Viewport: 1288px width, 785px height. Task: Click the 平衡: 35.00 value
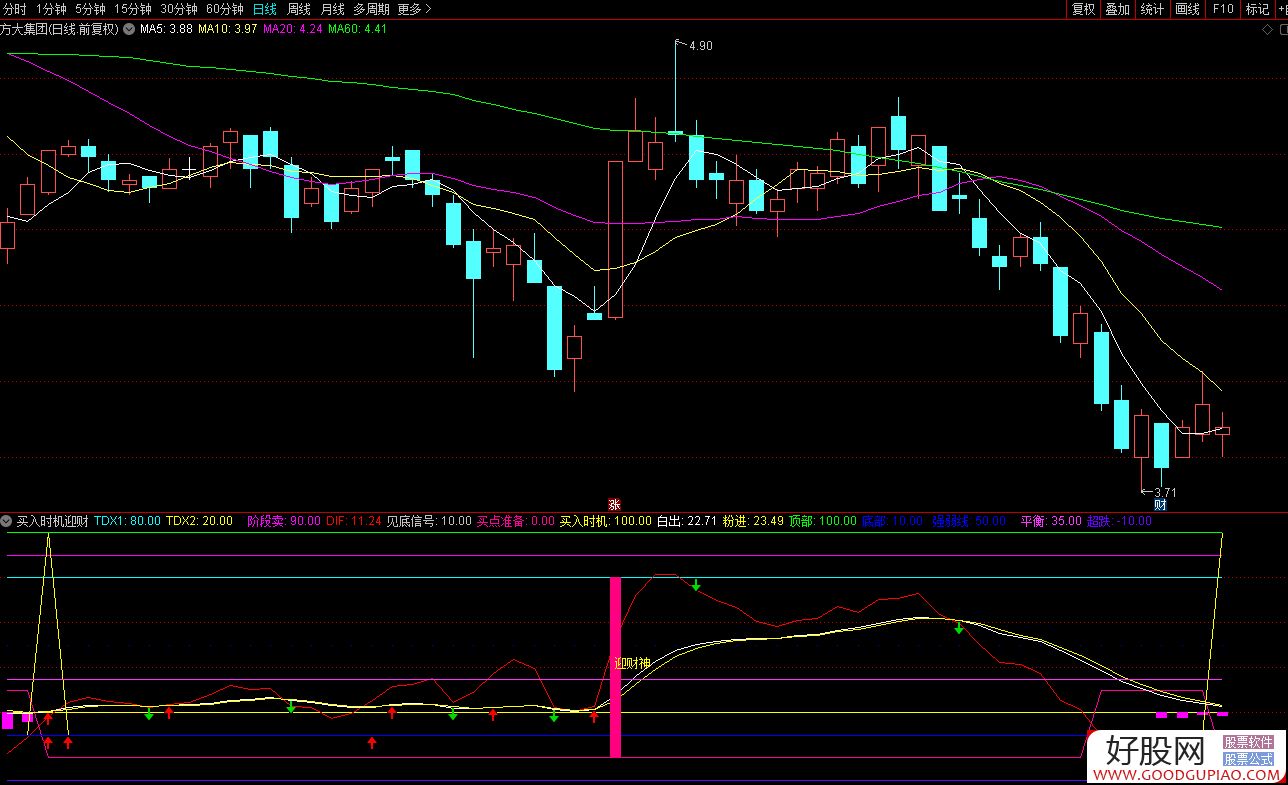tap(1050, 521)
